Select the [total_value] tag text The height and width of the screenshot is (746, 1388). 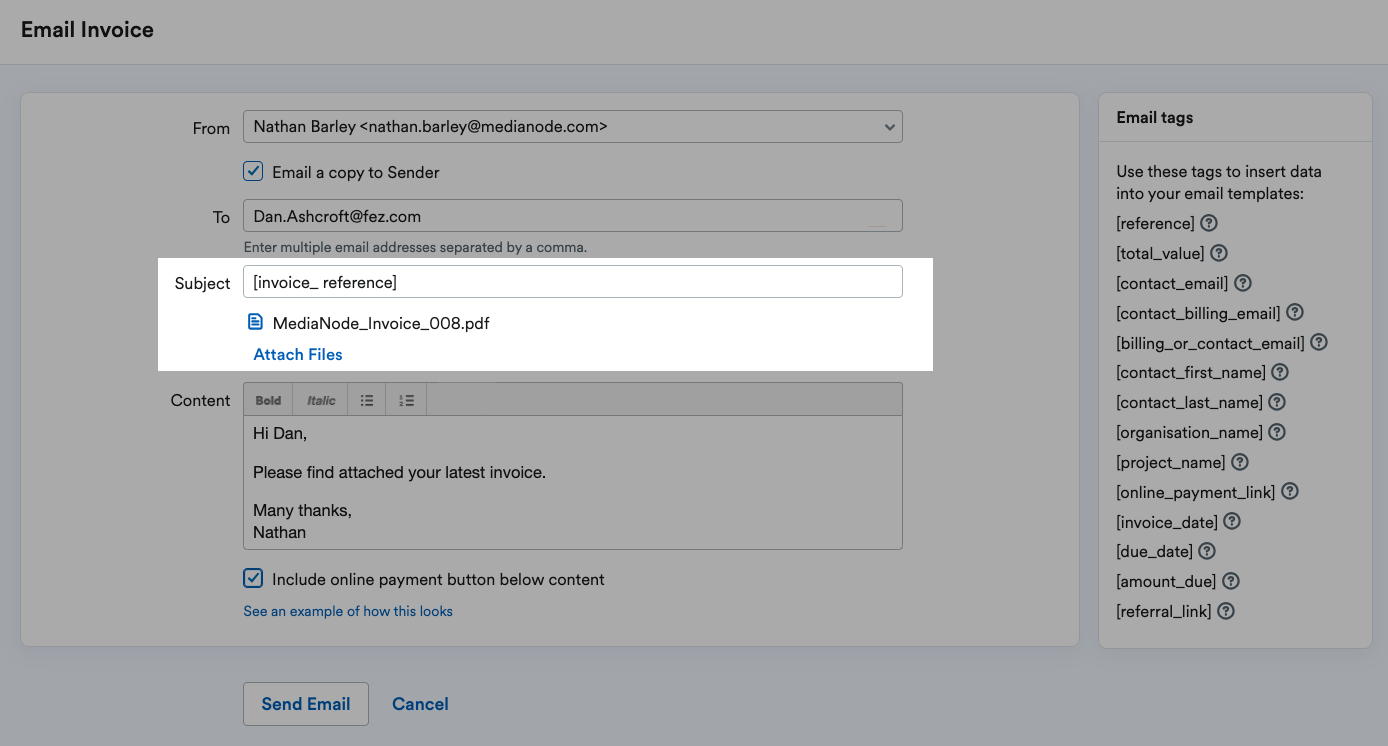coord(1160,254)
